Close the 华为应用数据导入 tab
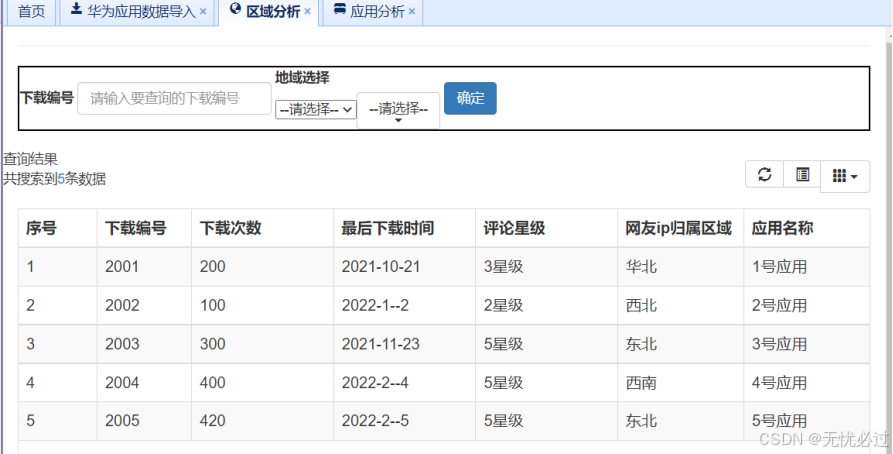Screen dimensions: 893x454 click(x=203, y=12)
